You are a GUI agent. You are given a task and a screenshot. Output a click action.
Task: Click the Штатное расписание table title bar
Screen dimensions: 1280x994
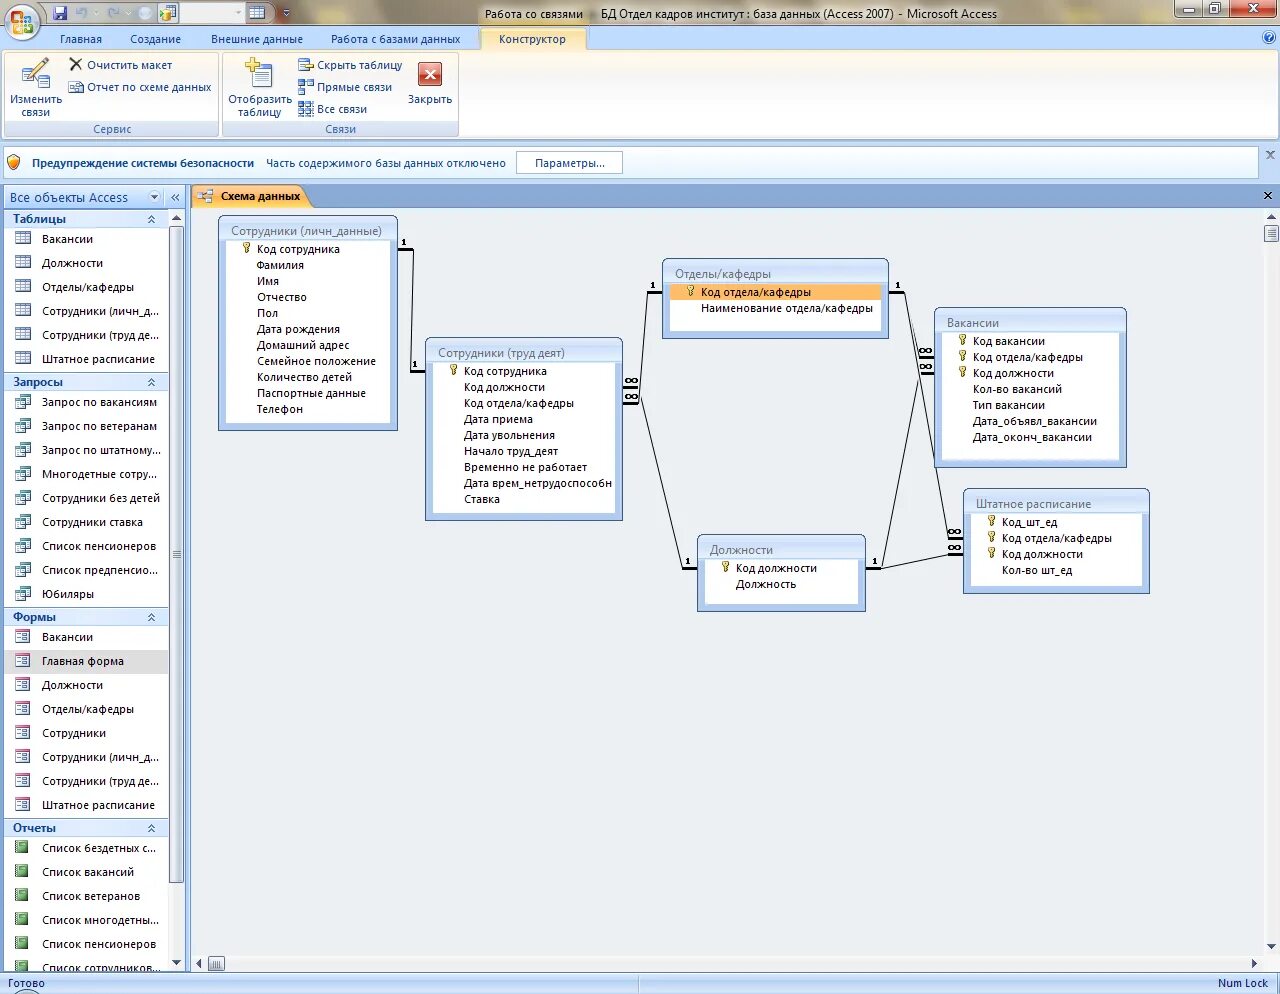[1056, 504]
